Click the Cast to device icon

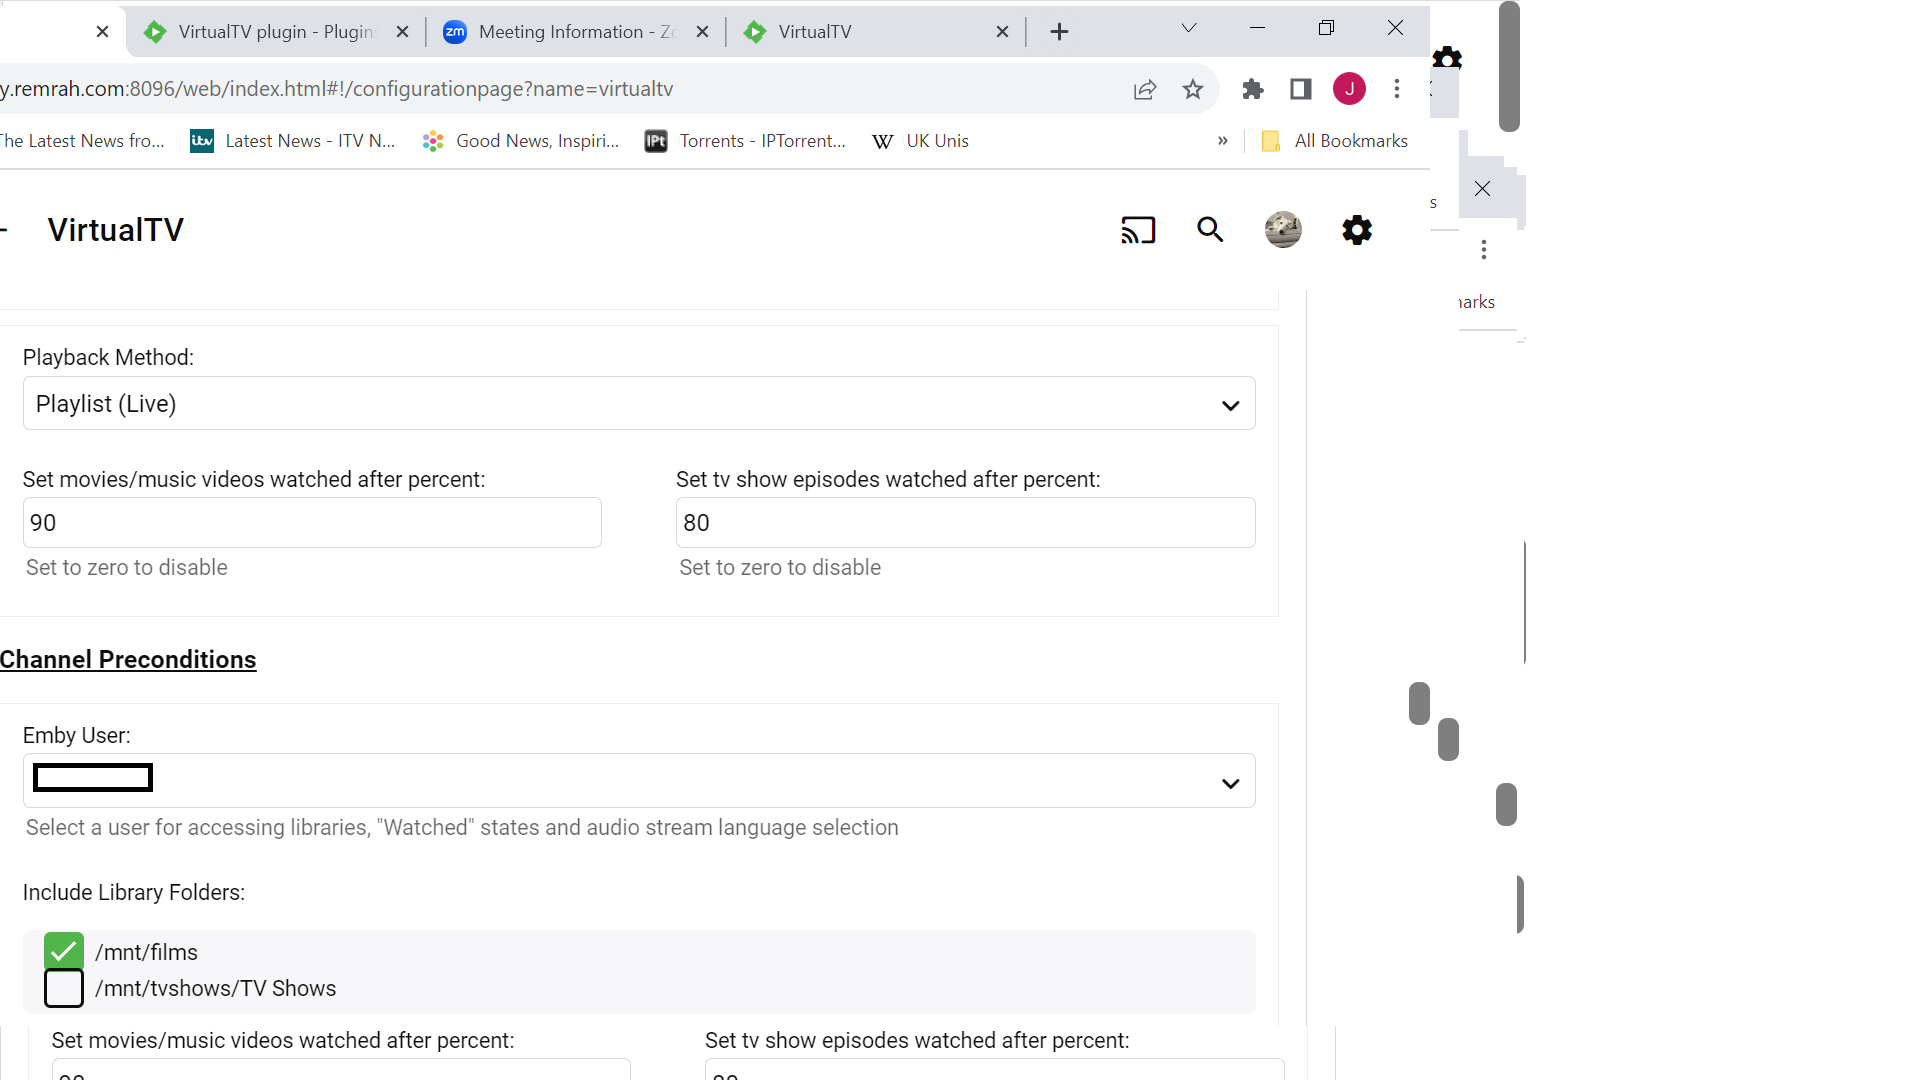[x=1138, y=230]
